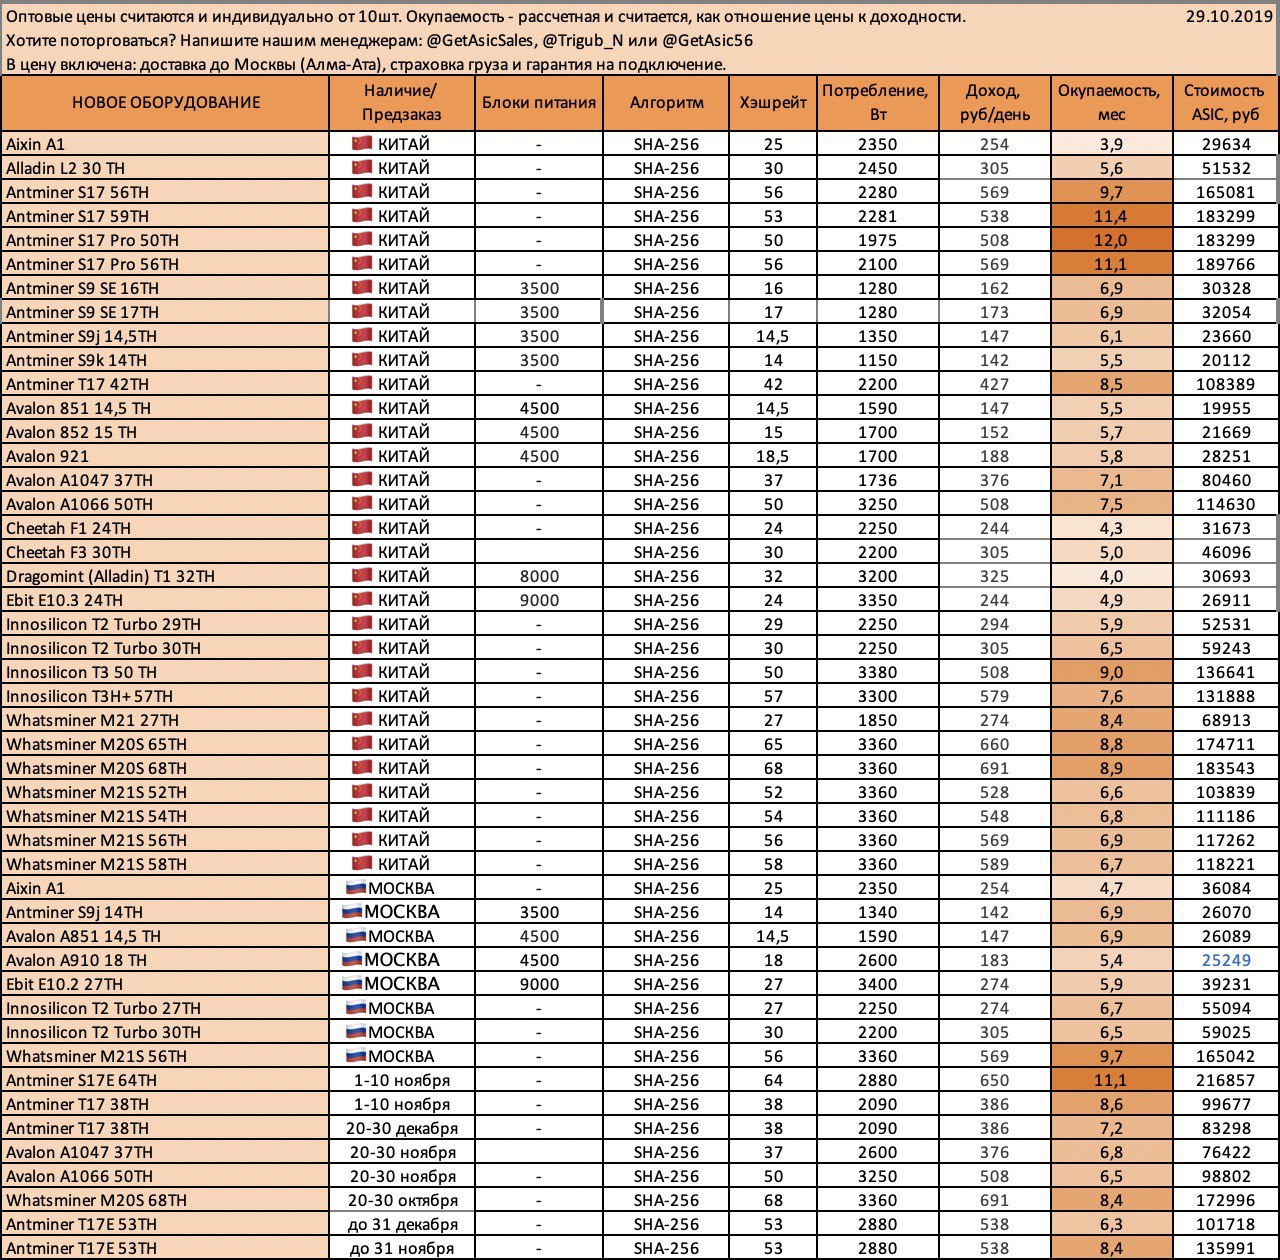Select the 'Antminer T17 42TH' name cell
The height and width of the screenshot is (1260, 1280).
click(x=166, y=384)
